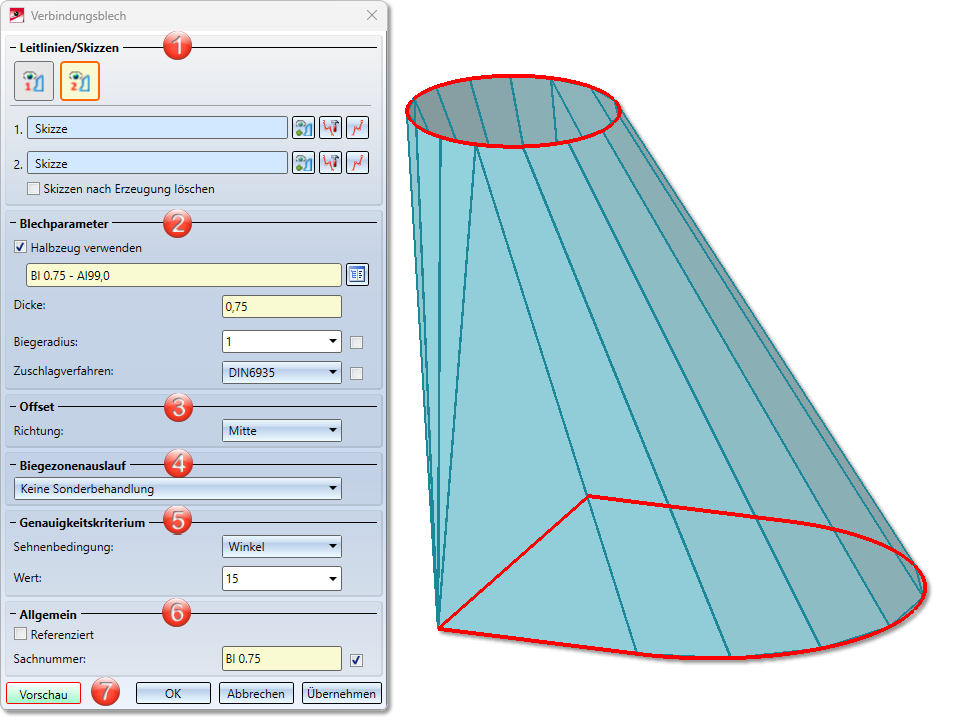Click the Vorschau button

click(x=43, y=694)
